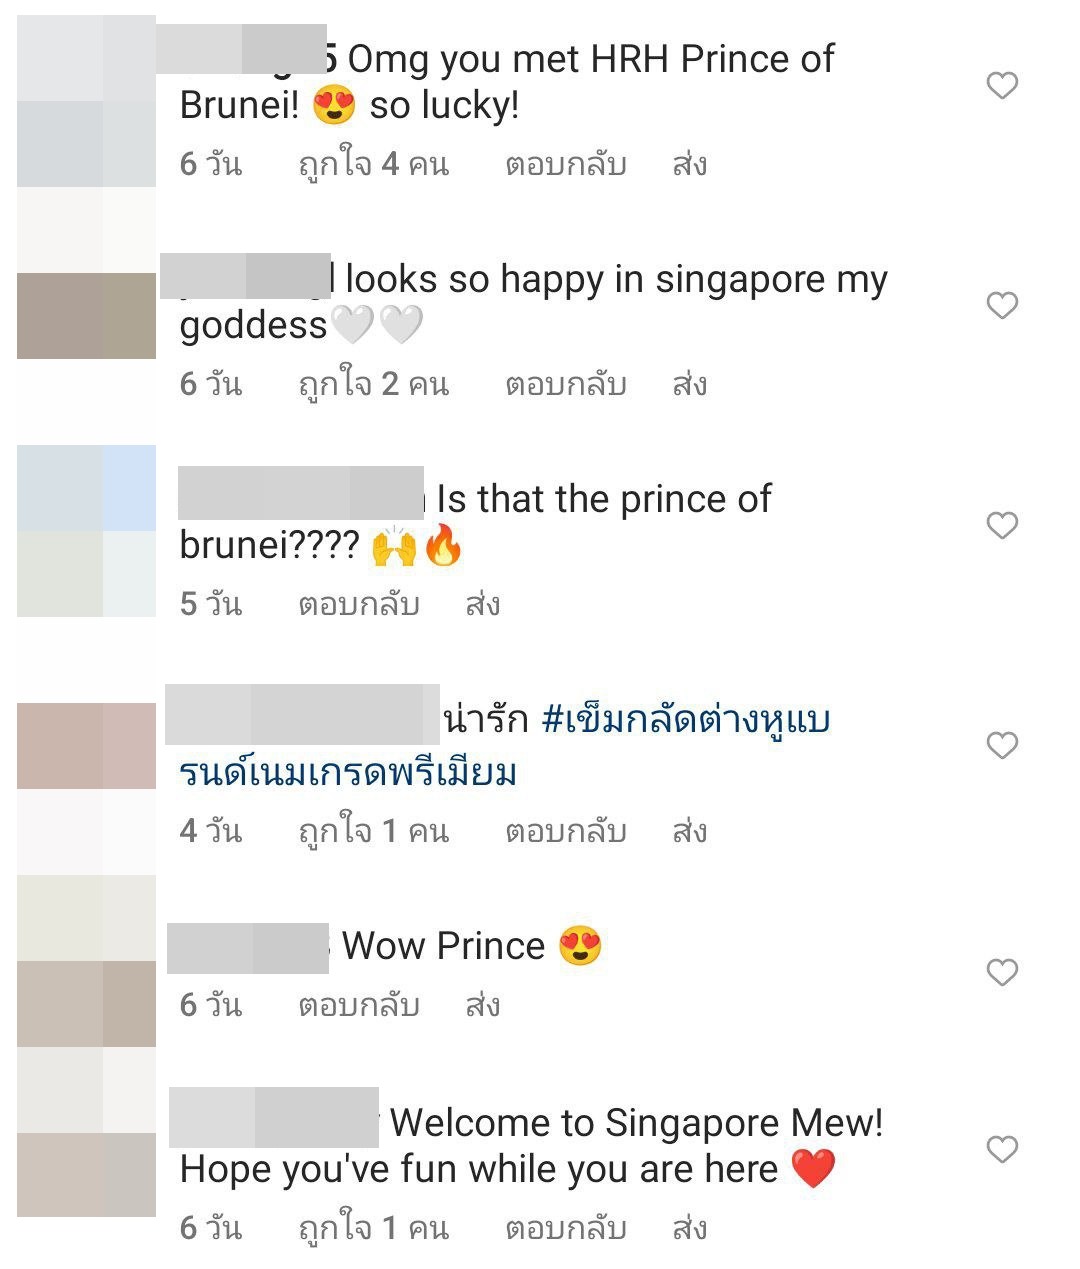1080x1269 pixels.
Task: Reply (ตอบกลับ) to the 'my goddess' comment
Action: pos(566,384)
